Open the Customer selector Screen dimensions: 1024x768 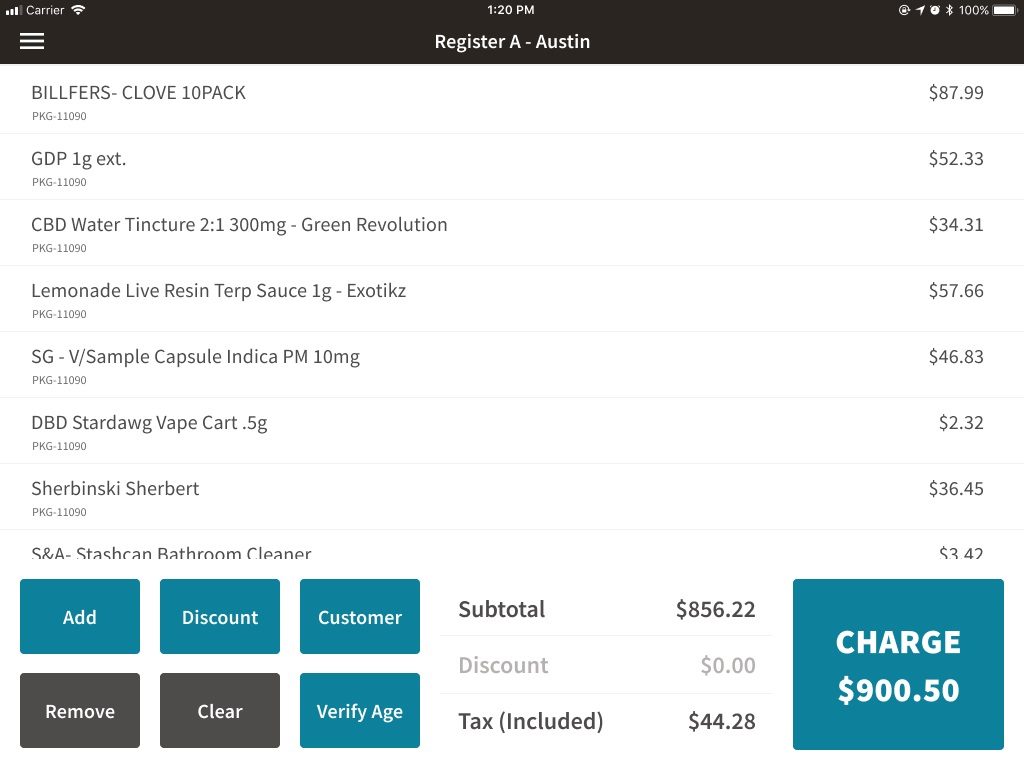coord(360,617)
